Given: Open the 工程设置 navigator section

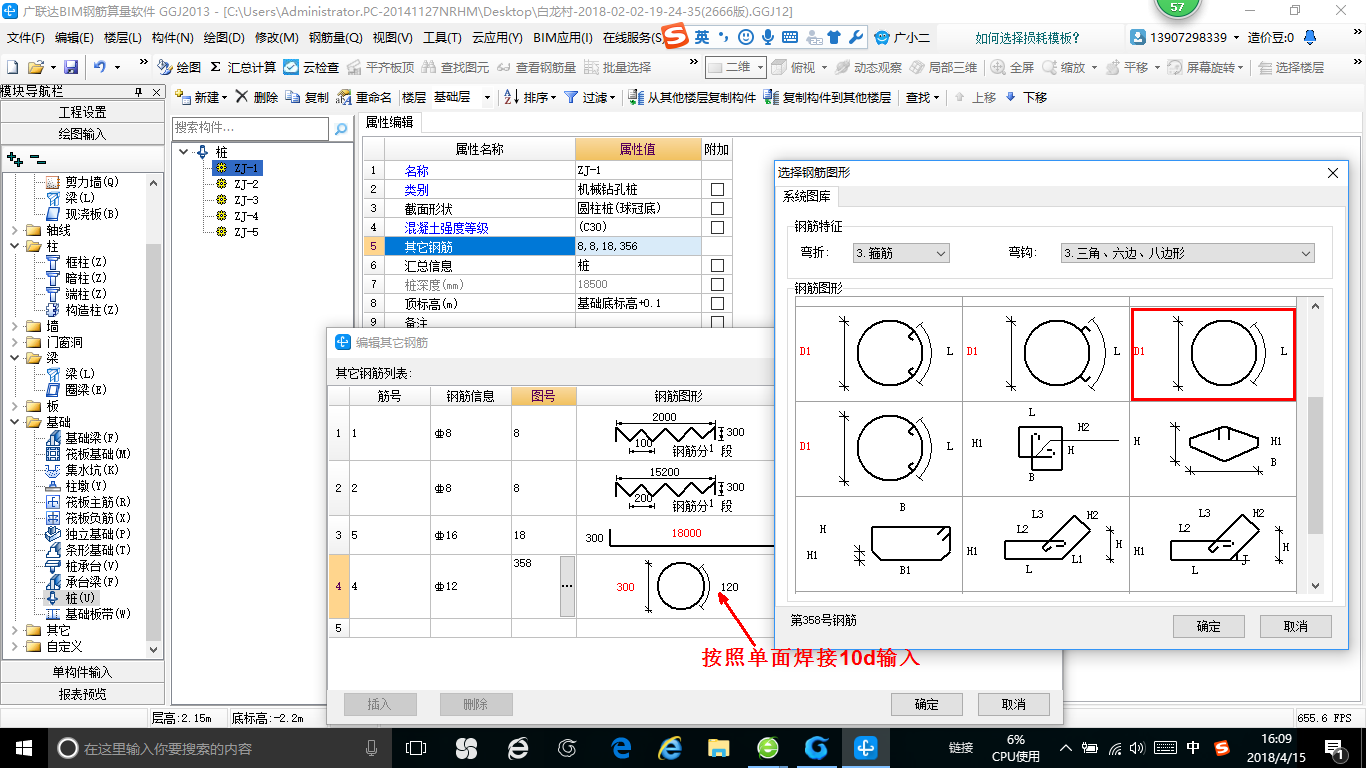Looking at the screenshot, I should coord(82,112).
